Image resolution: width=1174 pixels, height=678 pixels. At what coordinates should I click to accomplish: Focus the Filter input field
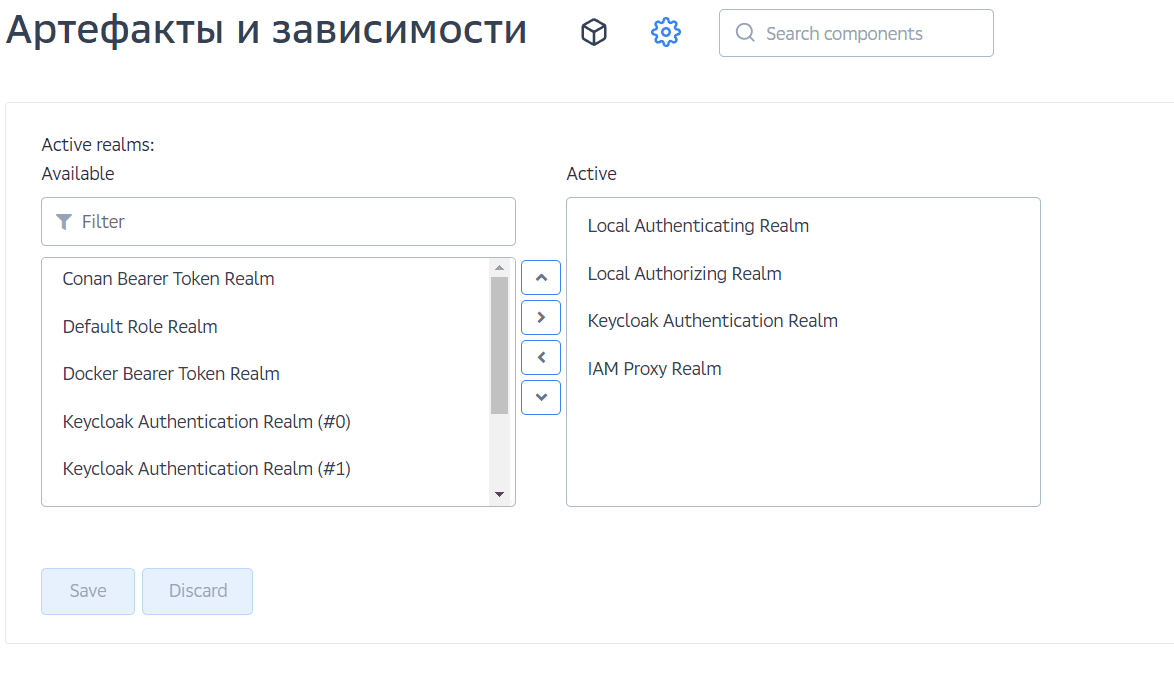click(290, 222)
